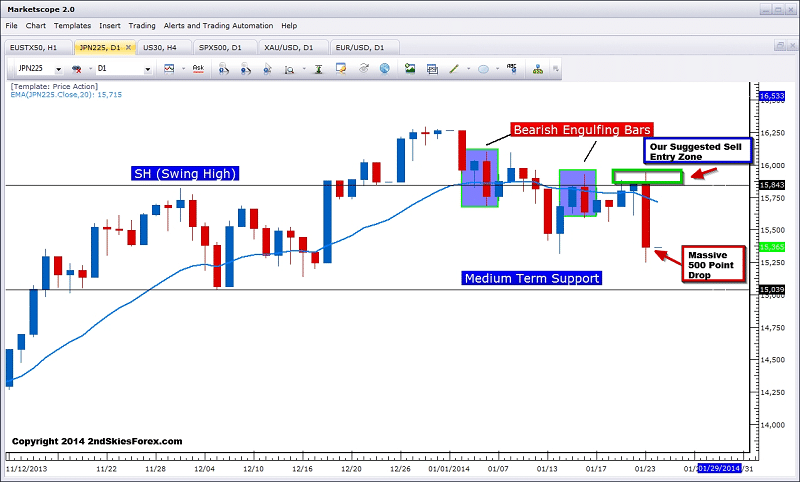Screen dimensions: 800x482
Task: Click the remove instrument icon with red X
Action: click(77, 69)
